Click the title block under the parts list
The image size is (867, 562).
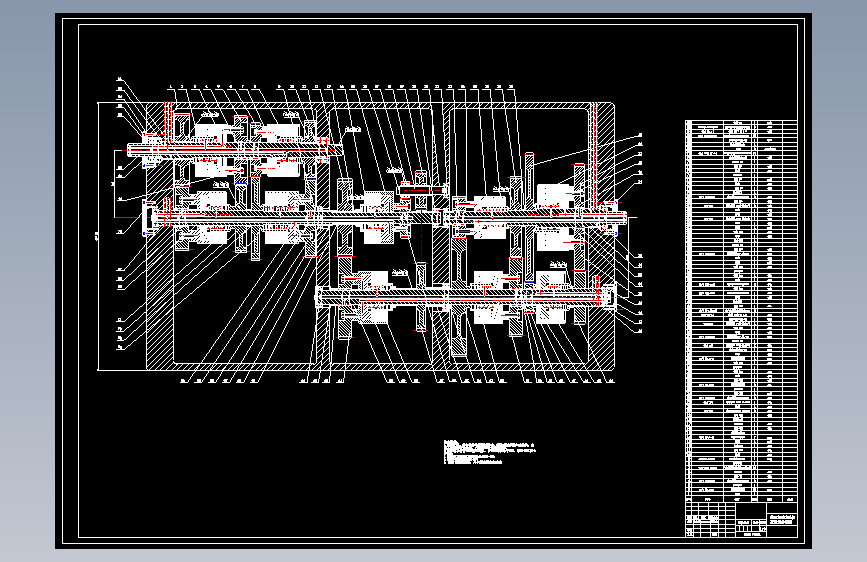click(741, 519)
